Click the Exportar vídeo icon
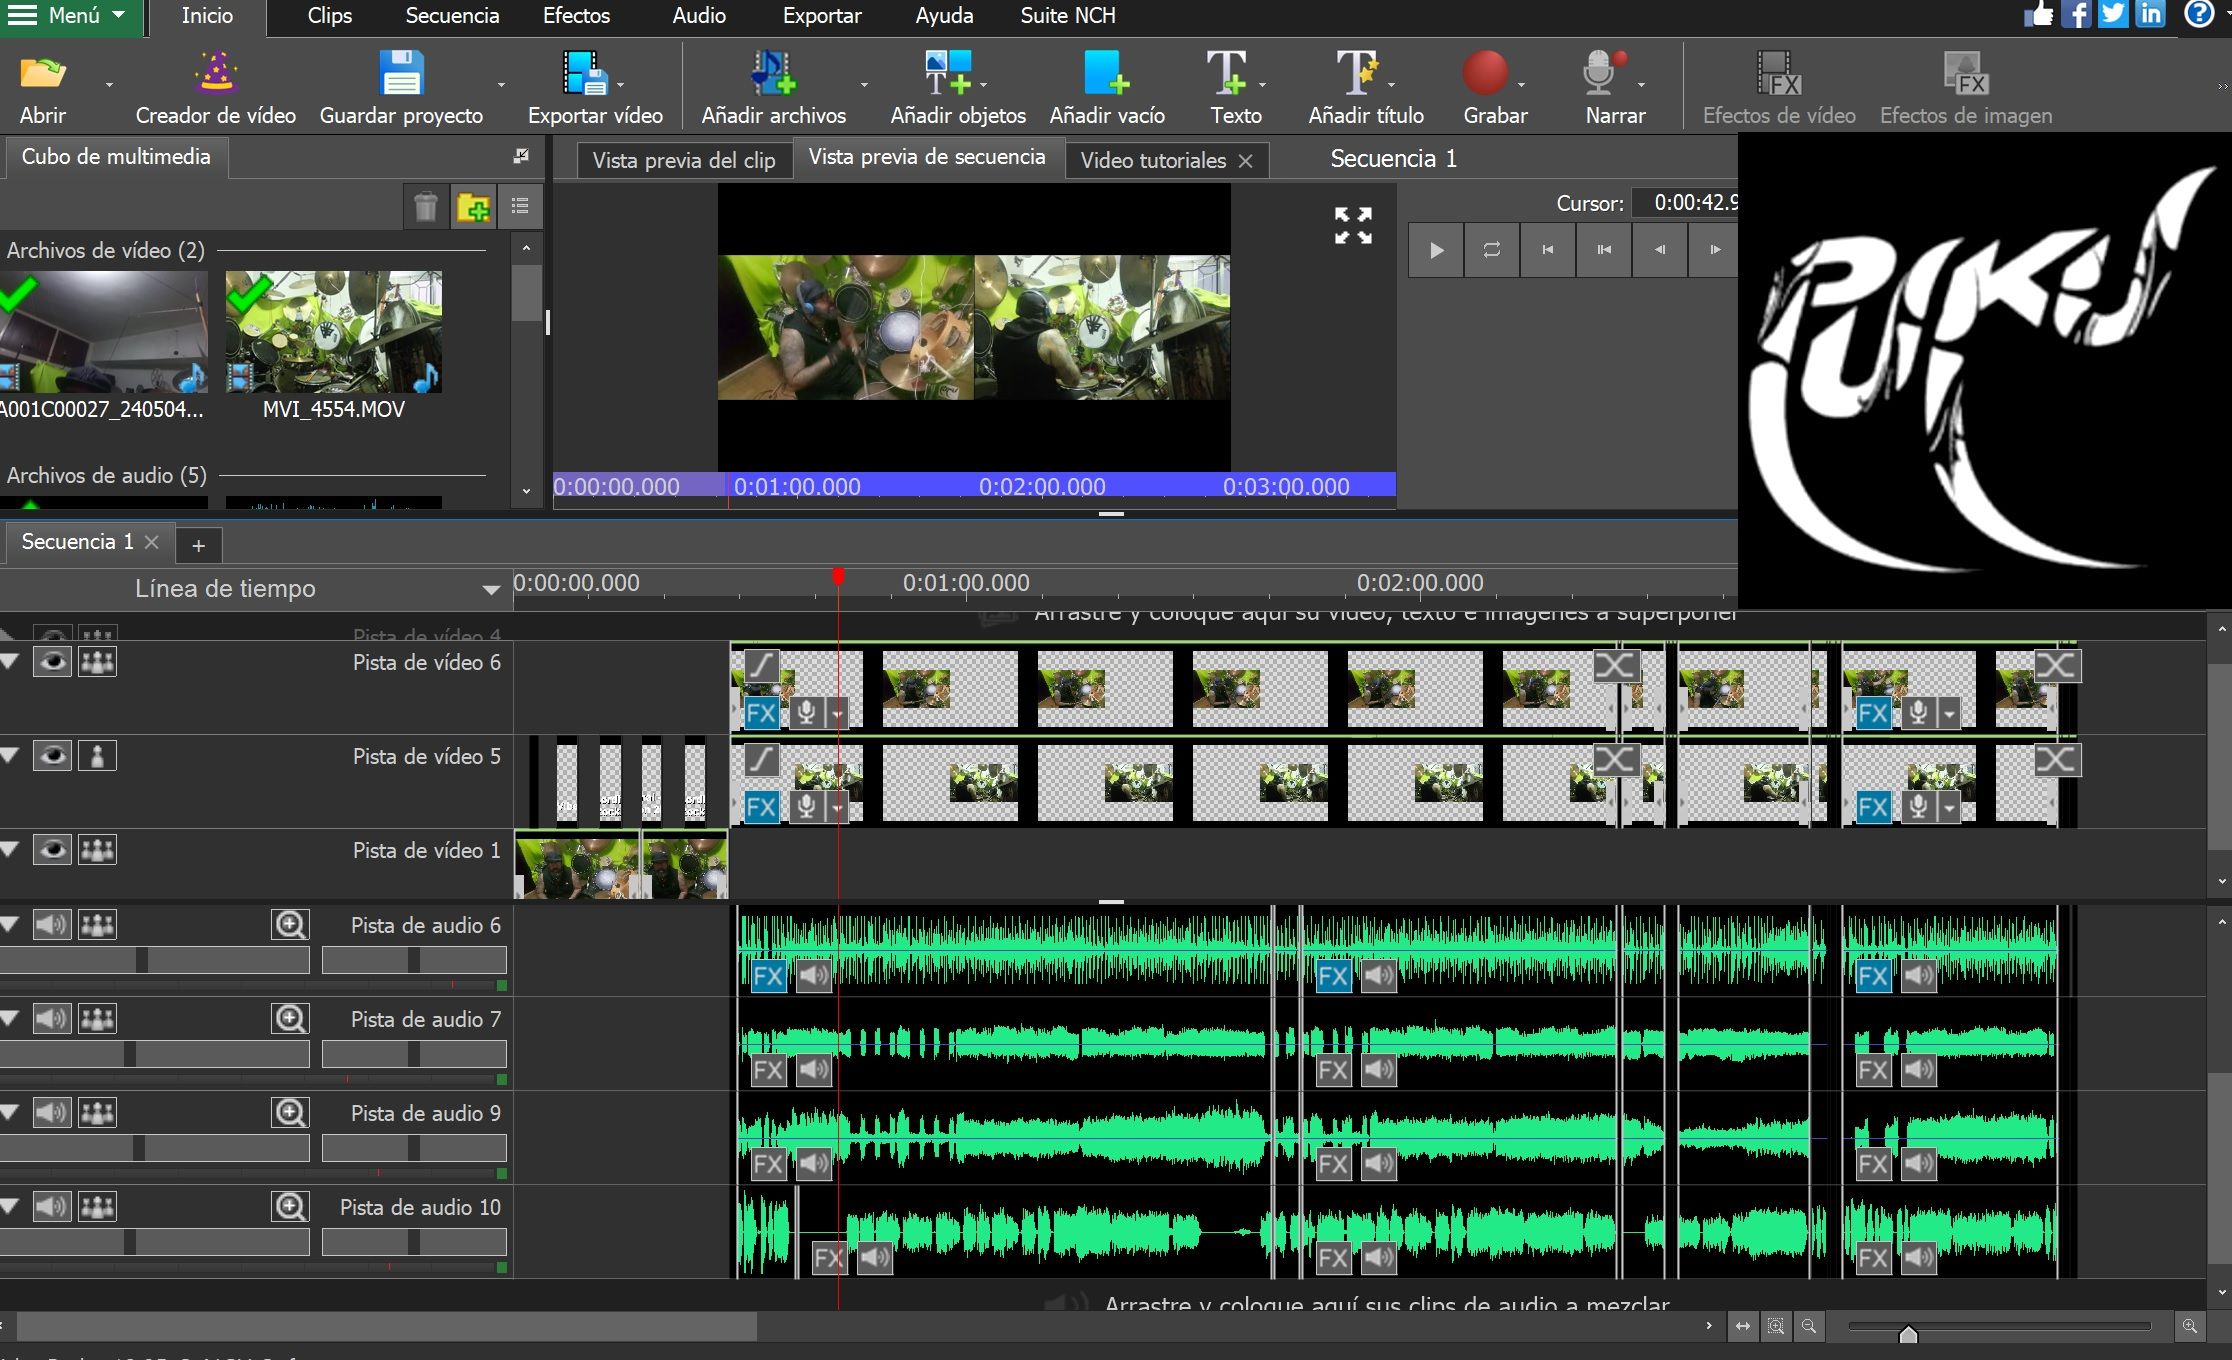 click(x=585, y=73)
